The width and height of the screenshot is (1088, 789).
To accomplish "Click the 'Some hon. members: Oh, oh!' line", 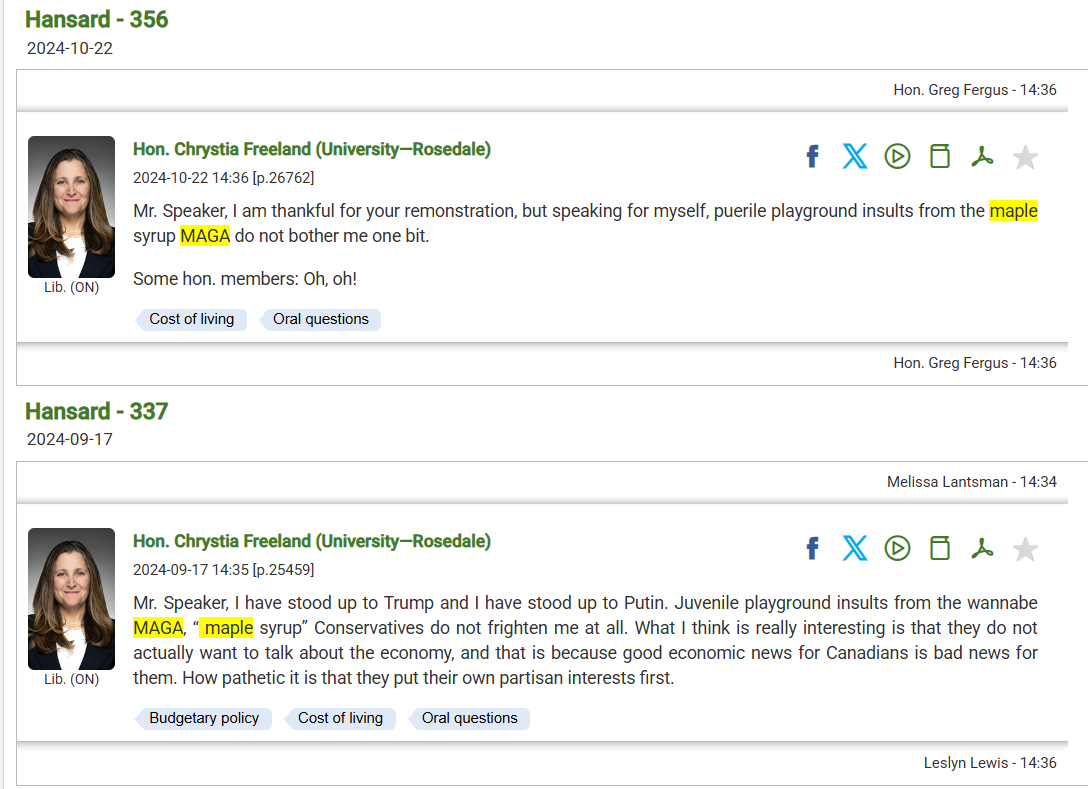I will point(245,279).
